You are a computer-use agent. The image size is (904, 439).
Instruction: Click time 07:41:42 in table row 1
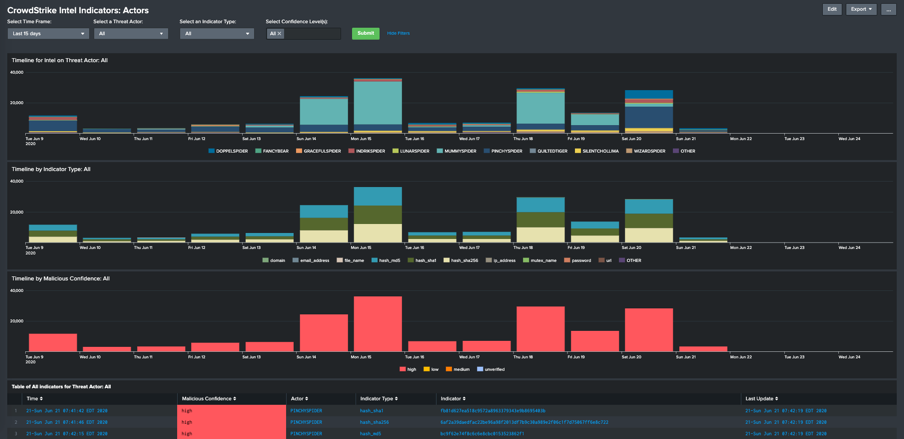tap(67, 411)
